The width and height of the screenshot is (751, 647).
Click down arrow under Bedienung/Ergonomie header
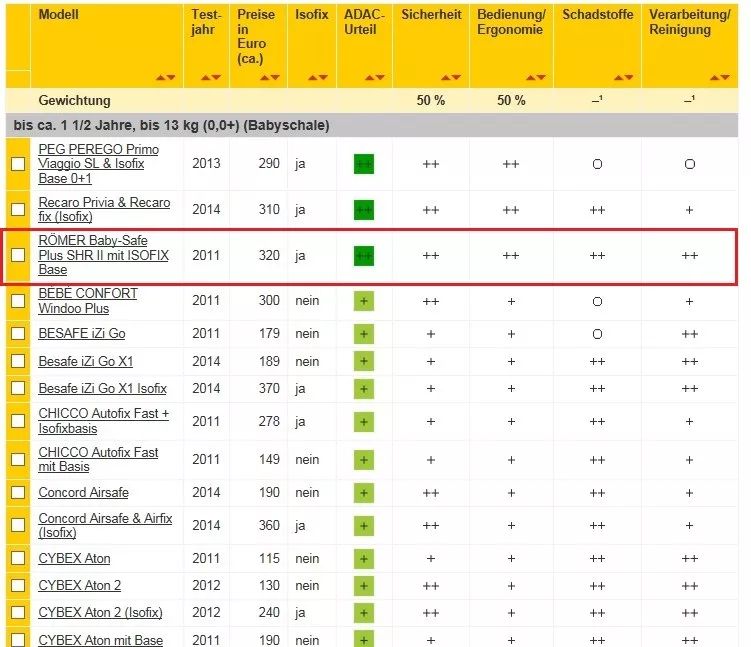(x=540, y=77)
